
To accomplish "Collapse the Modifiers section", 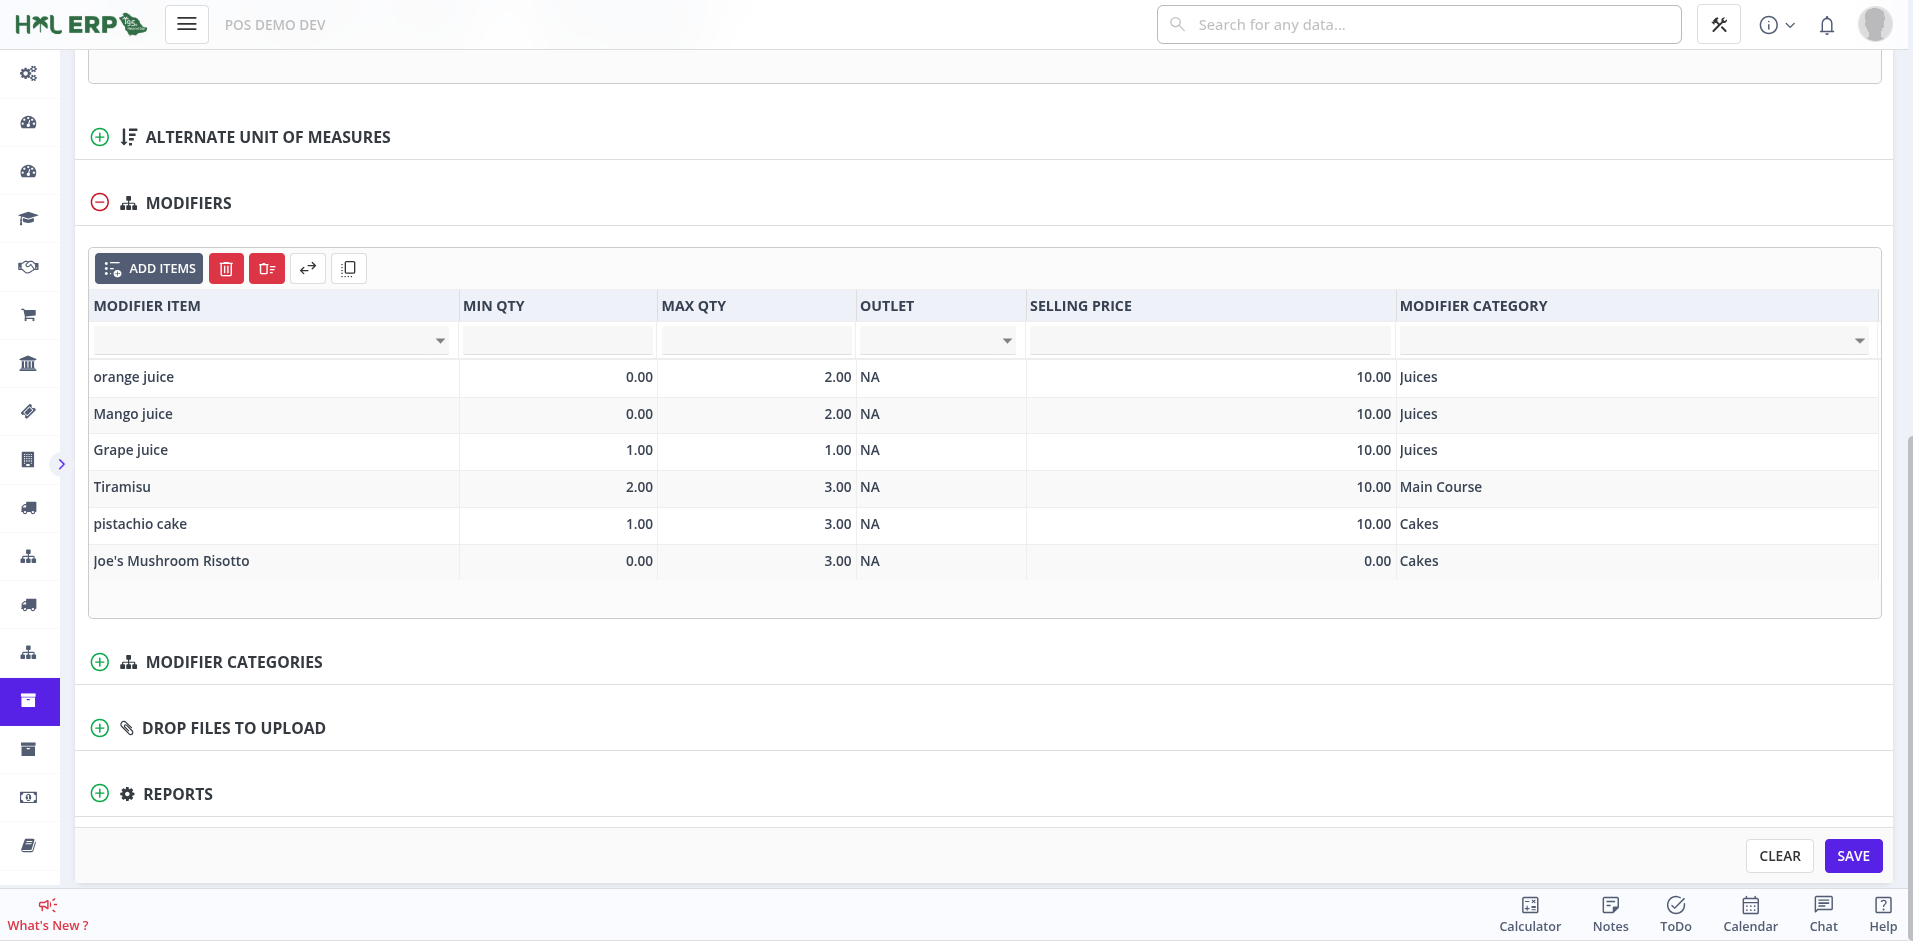I will tap(100, 203).
